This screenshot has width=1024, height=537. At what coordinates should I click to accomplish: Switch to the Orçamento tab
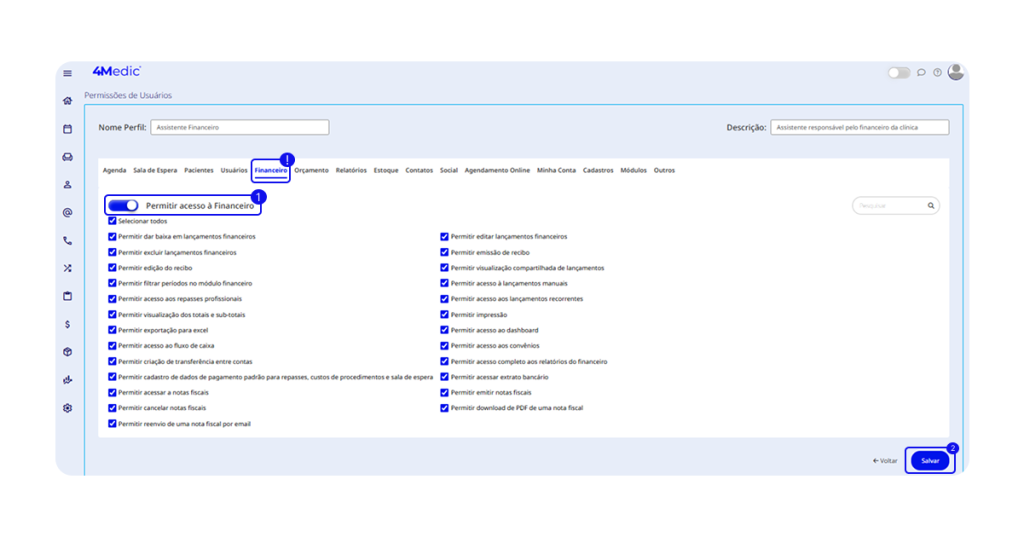[311, 171]
